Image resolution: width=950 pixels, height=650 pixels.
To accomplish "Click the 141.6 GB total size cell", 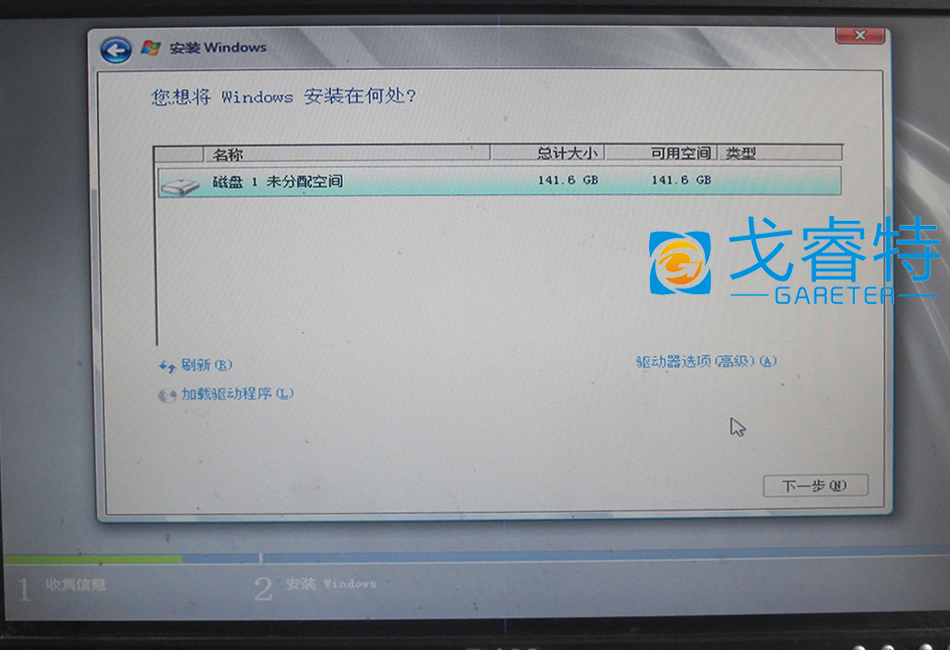I will [567, 181].
